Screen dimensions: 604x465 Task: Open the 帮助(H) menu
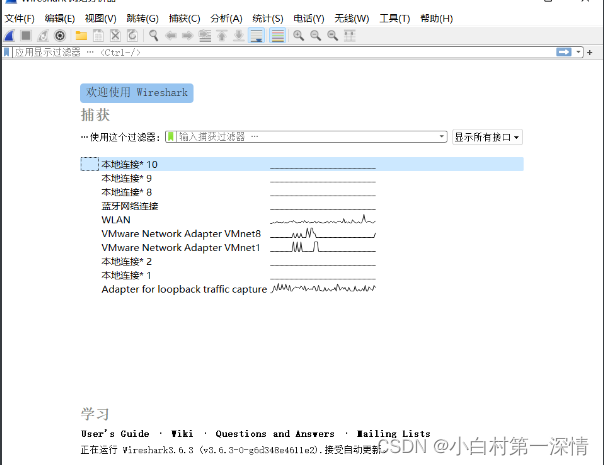click(436, 18)
